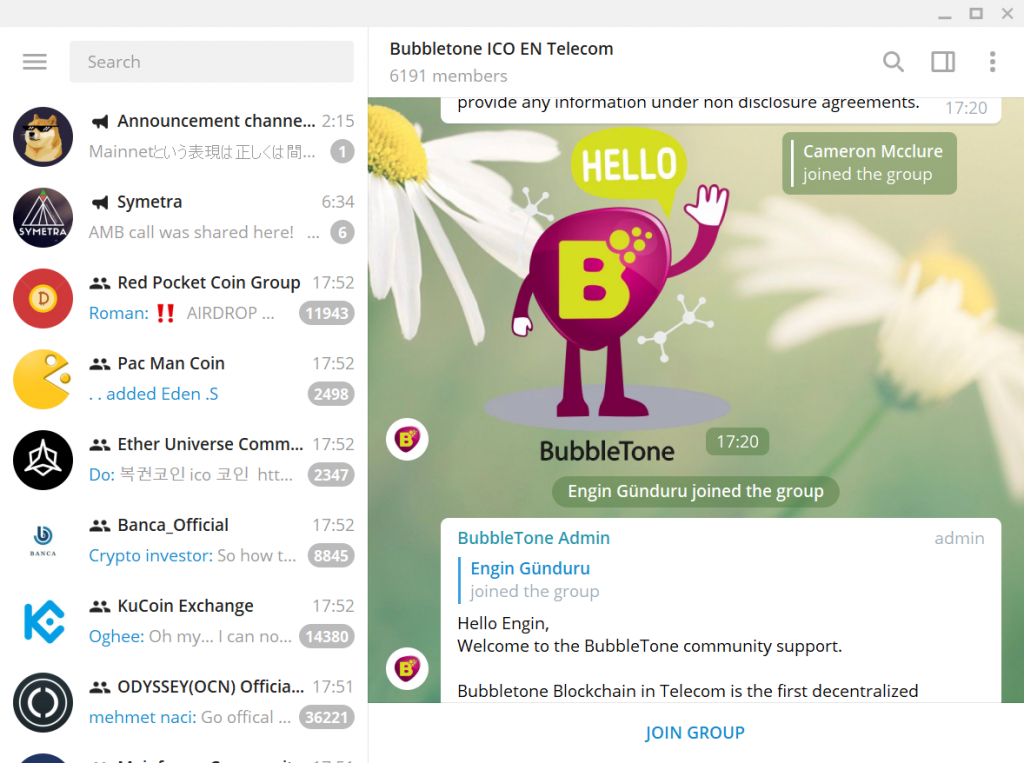Click group icon beside Red Pocket Coin
Image resolution: width=1024 pixels, height=763 pixels.
click(x=100, y=283)
